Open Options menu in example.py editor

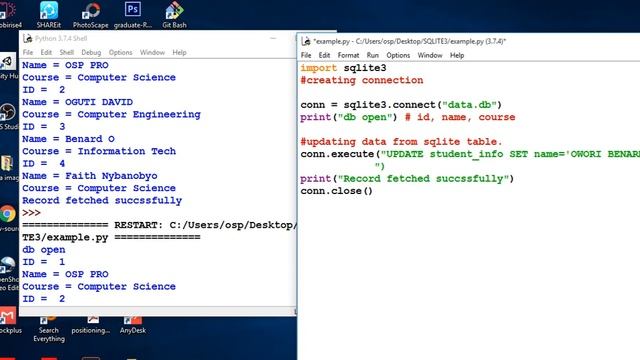click(398, 55)
